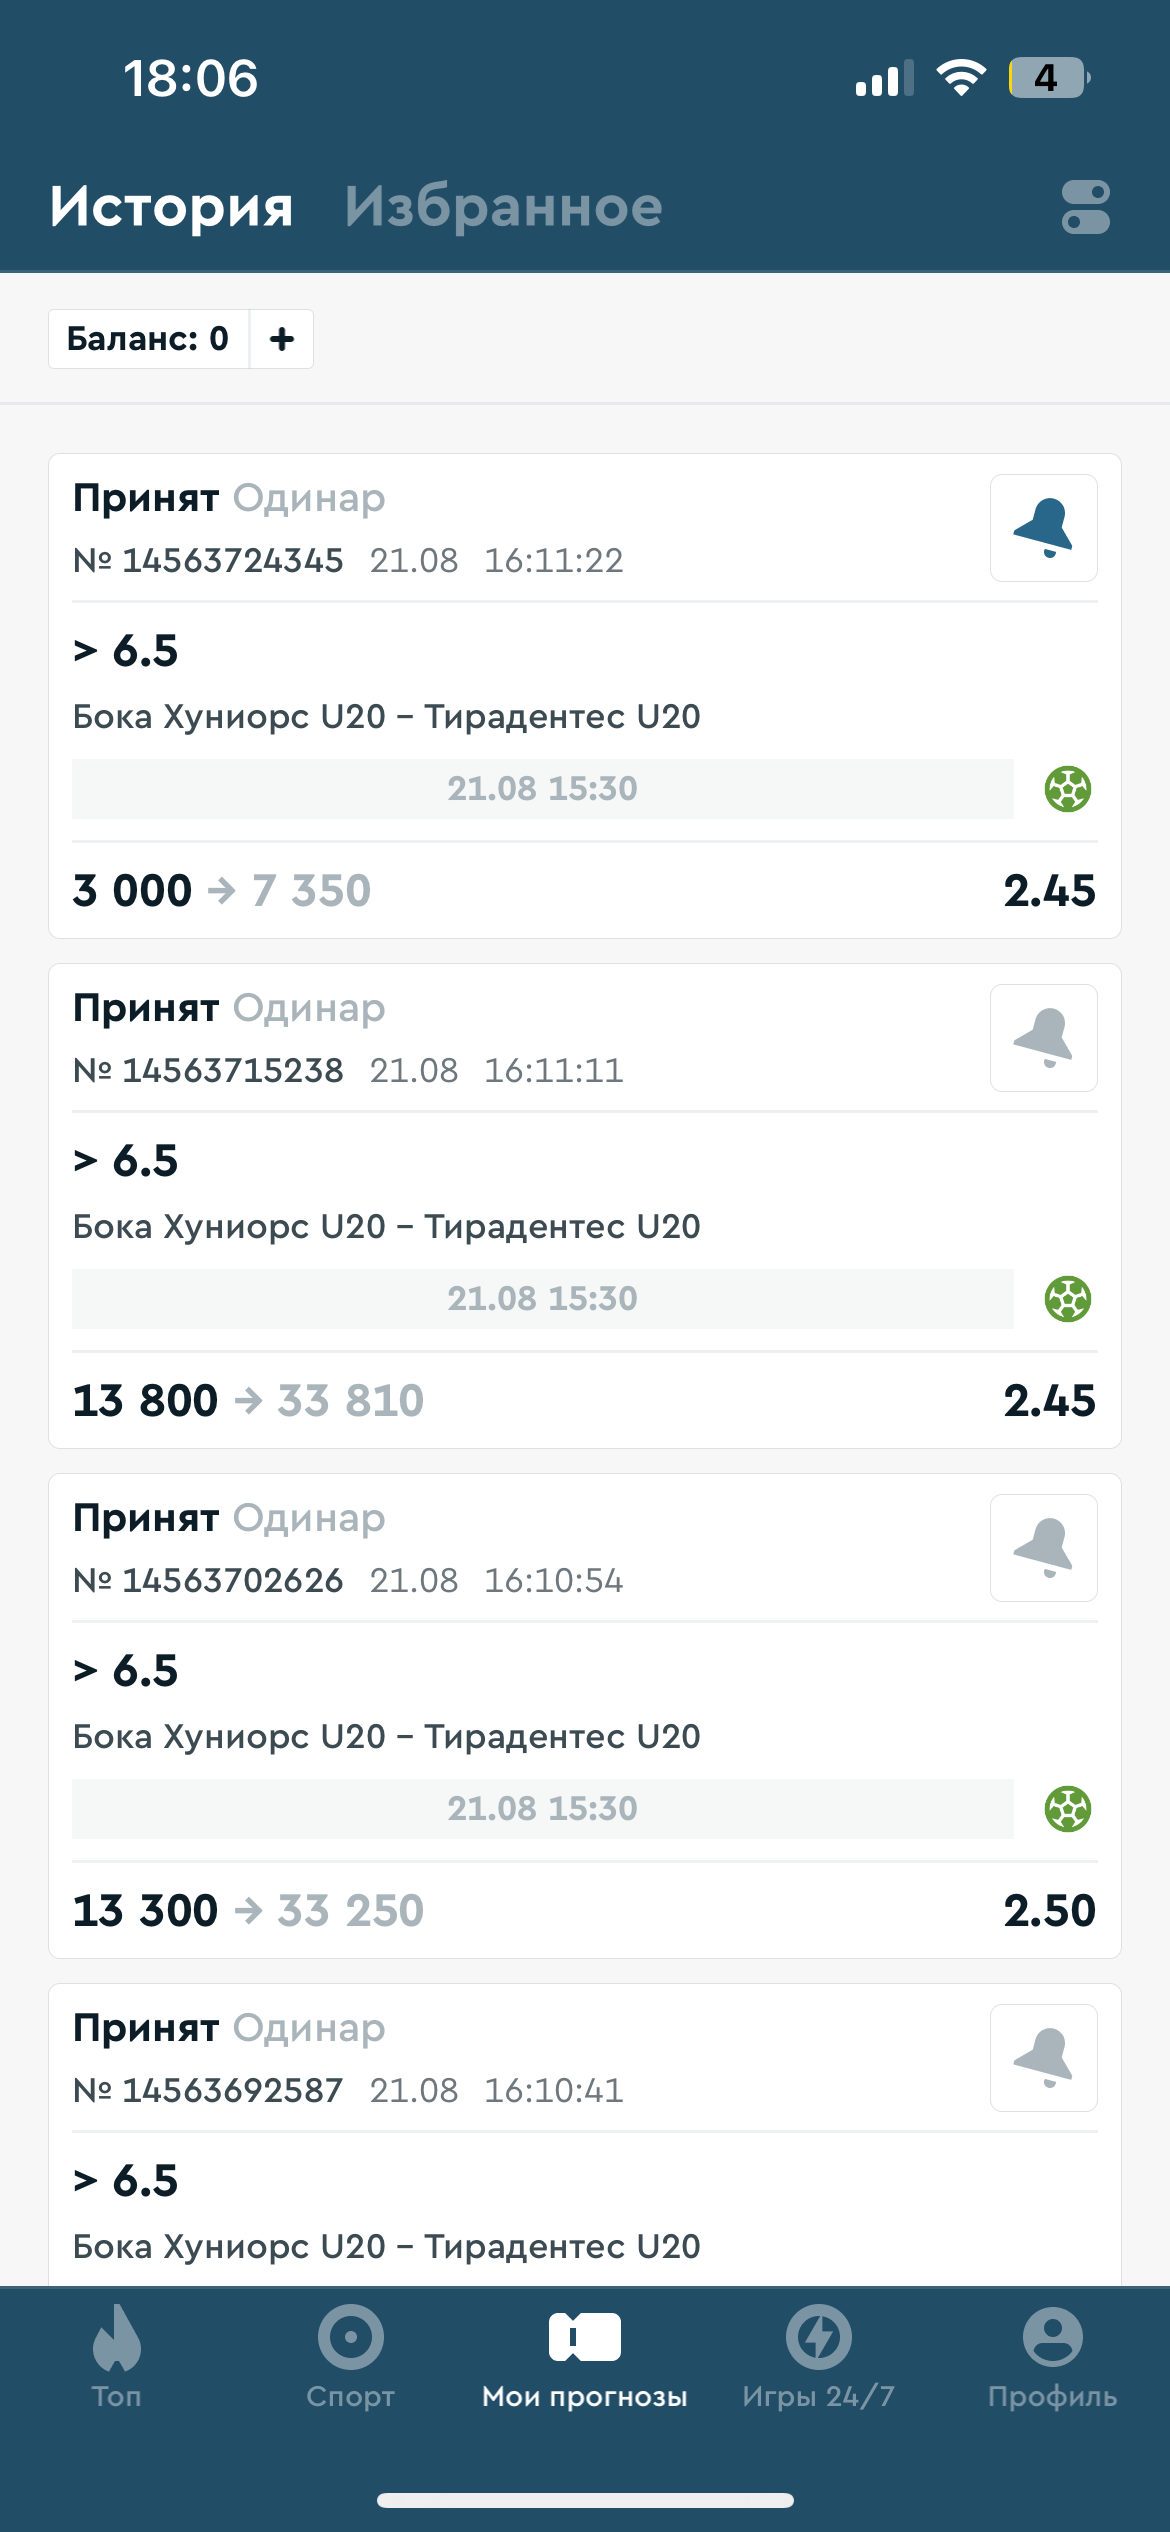Toggle notification bell for bet 14563724345
This screenshot has width=1170, height=2532.
(1043, 528)
